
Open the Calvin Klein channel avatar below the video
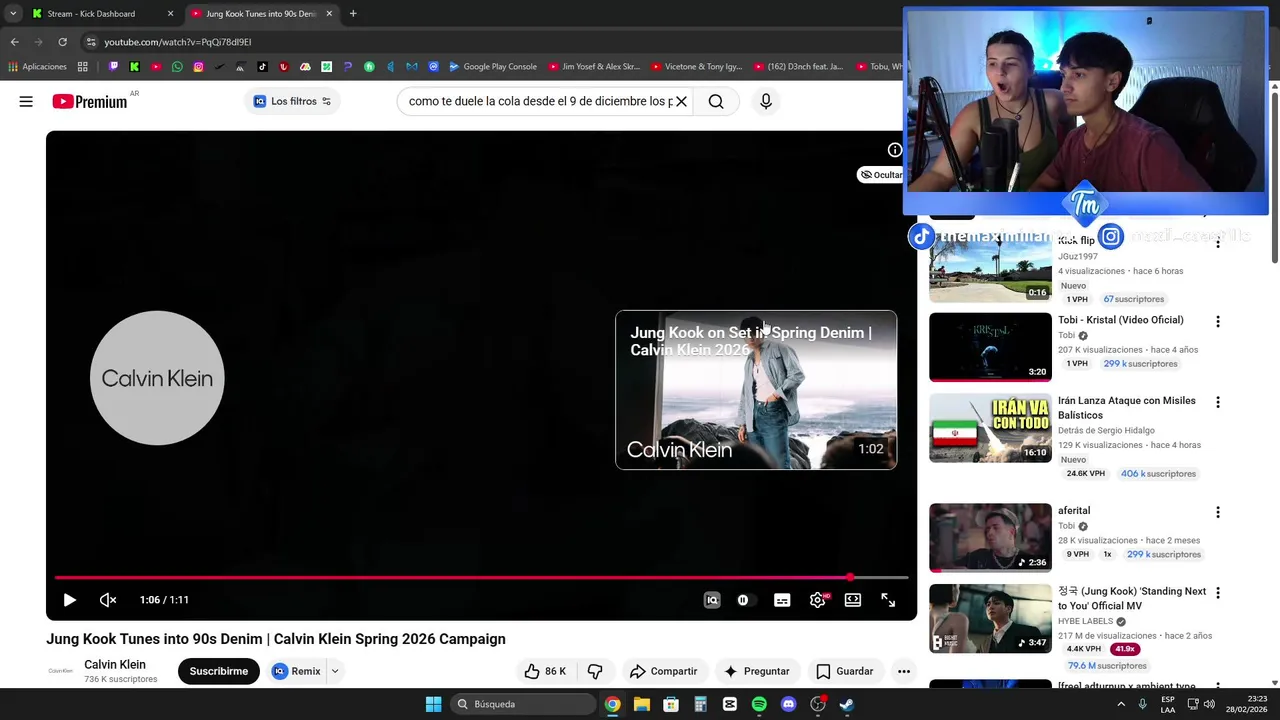click(x=61, y=671)
